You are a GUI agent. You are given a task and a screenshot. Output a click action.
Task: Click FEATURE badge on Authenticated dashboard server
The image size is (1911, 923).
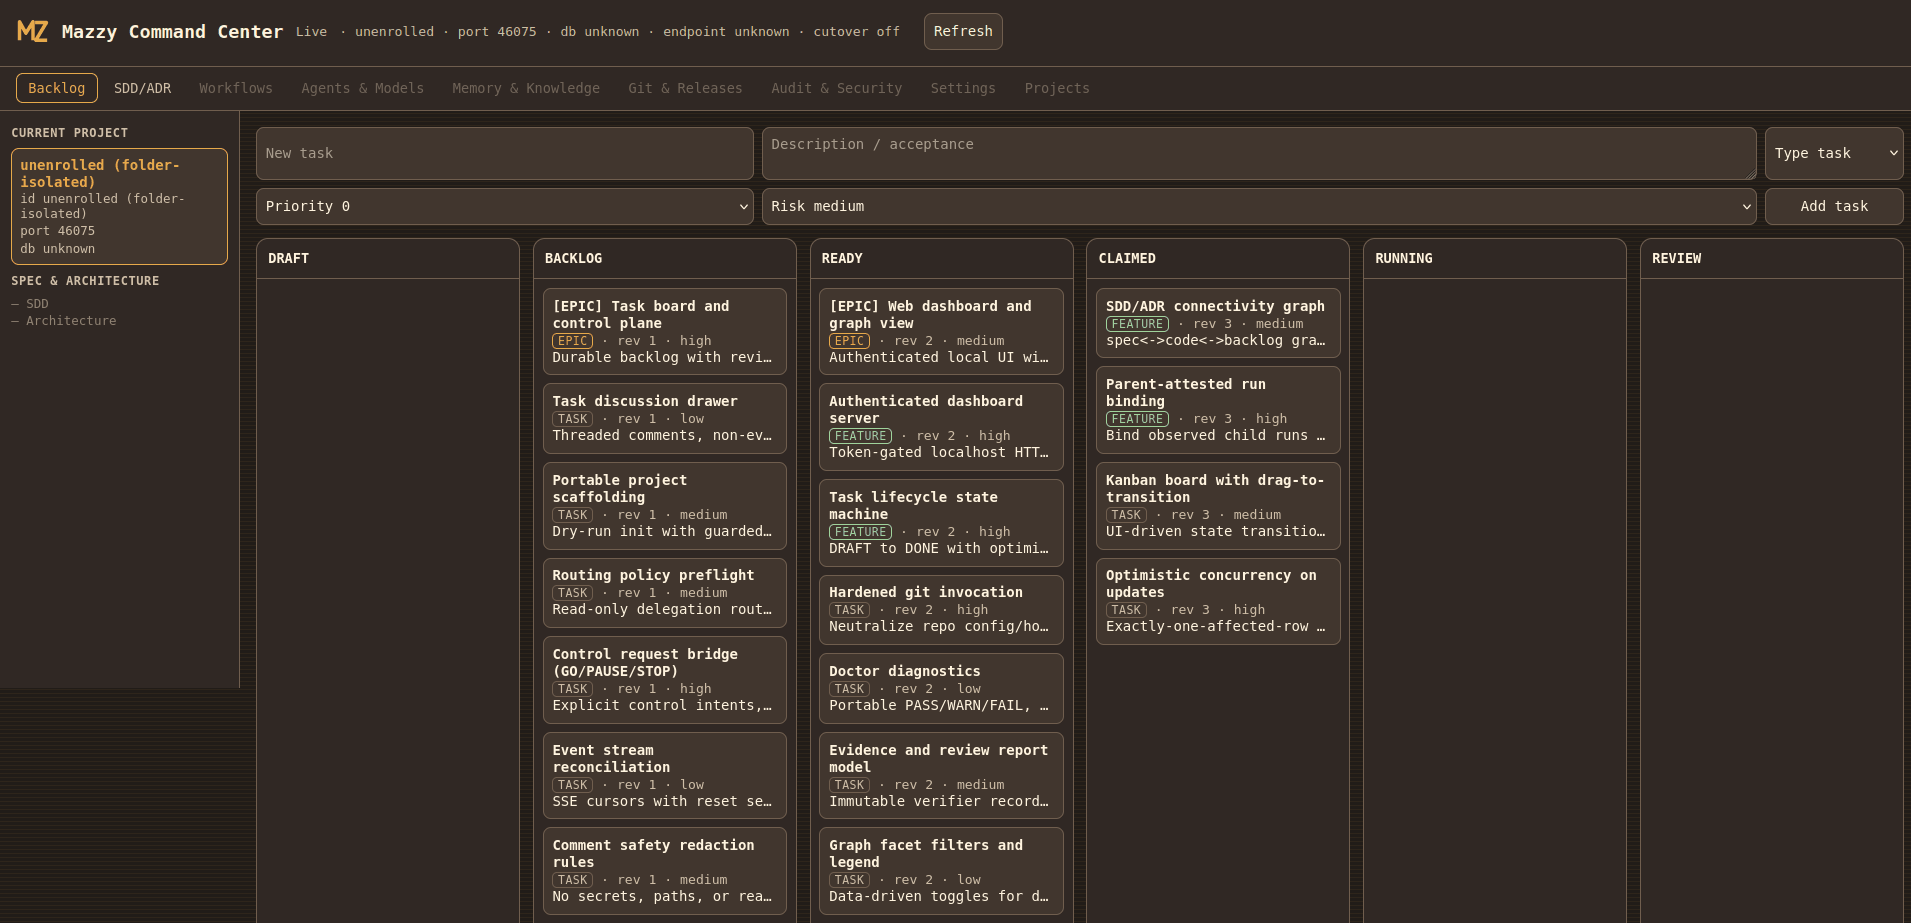tap(860, 436)
